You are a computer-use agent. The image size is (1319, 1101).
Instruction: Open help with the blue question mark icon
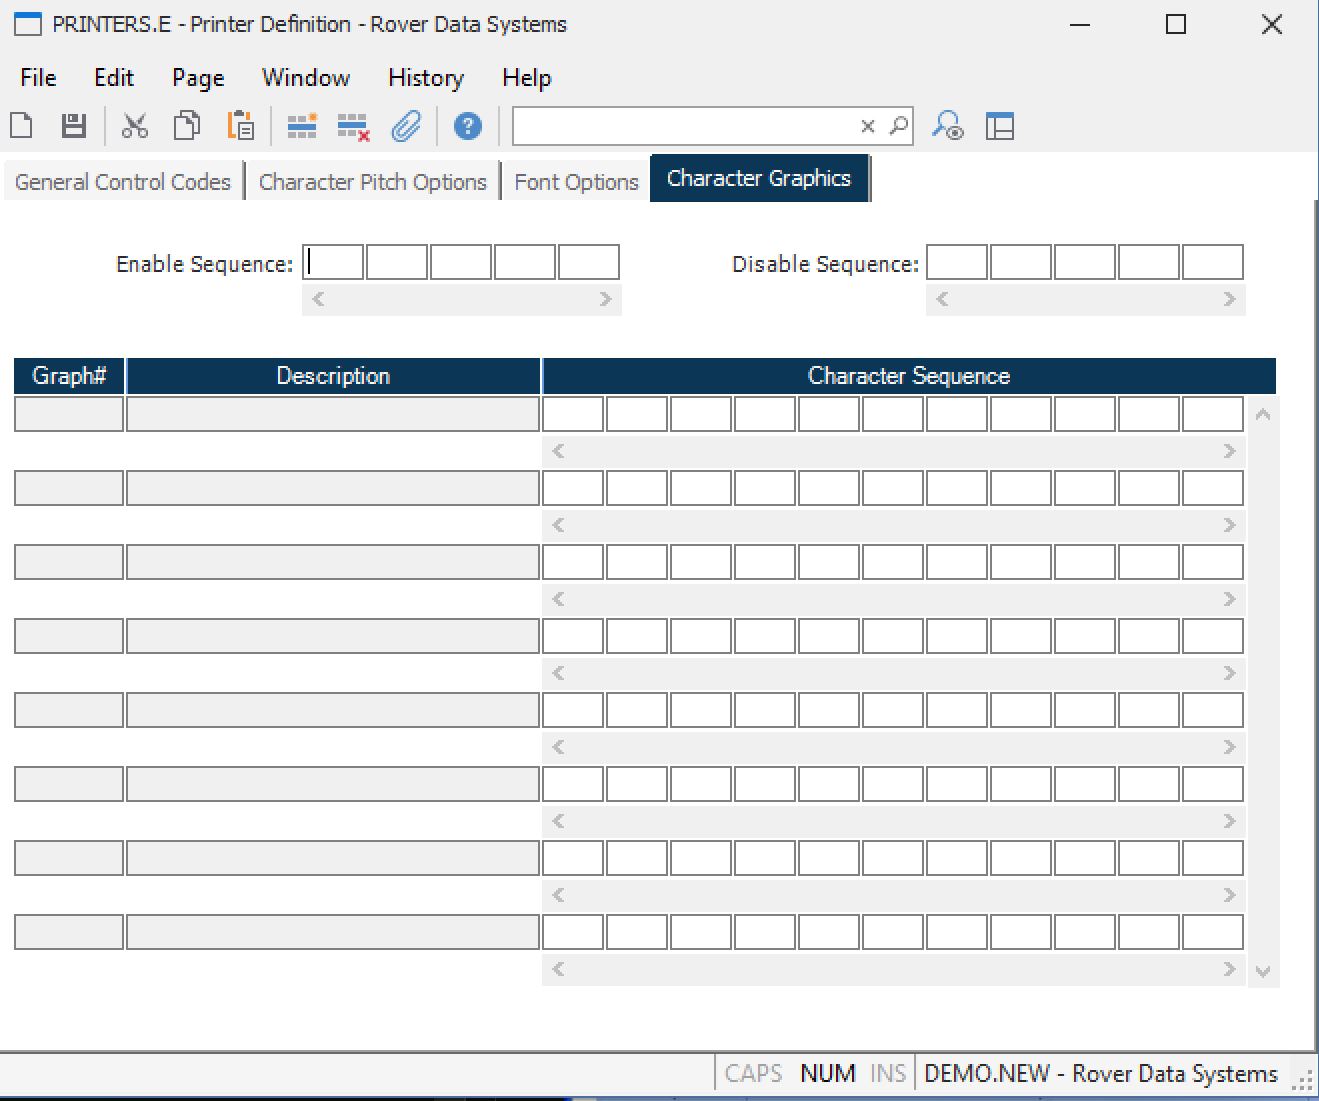coord(467,126)
